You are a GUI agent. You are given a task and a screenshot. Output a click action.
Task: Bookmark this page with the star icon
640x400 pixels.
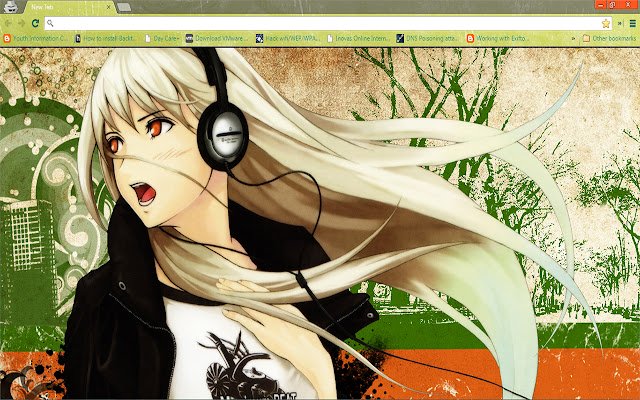[x=606, y=24]
